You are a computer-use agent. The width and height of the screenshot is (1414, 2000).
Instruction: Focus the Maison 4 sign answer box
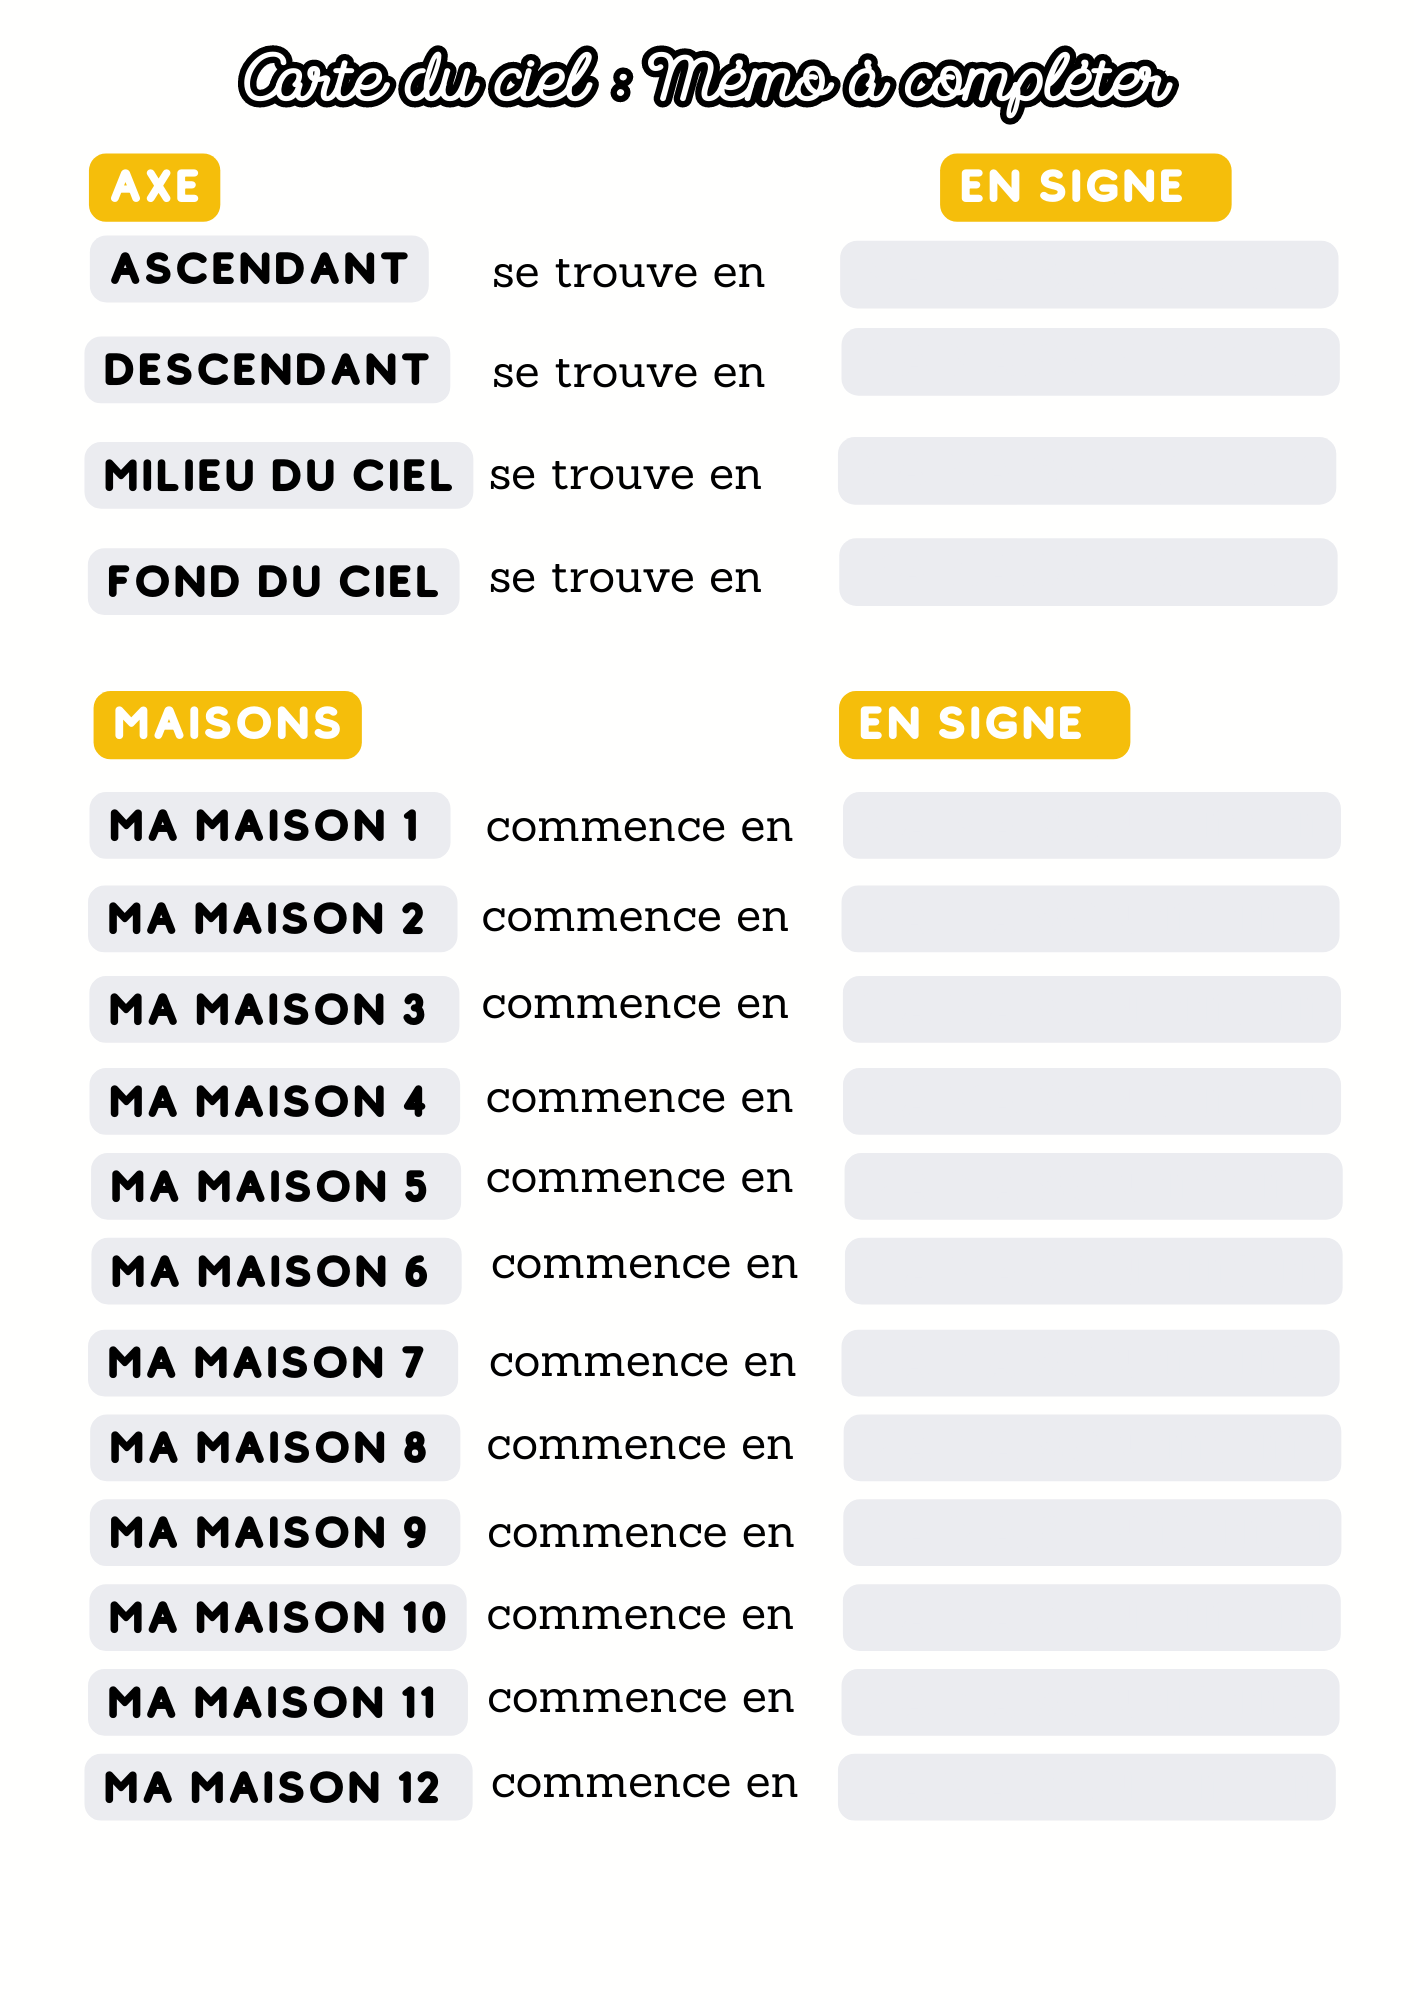pyautogui.click(x=1091, y=1101)
